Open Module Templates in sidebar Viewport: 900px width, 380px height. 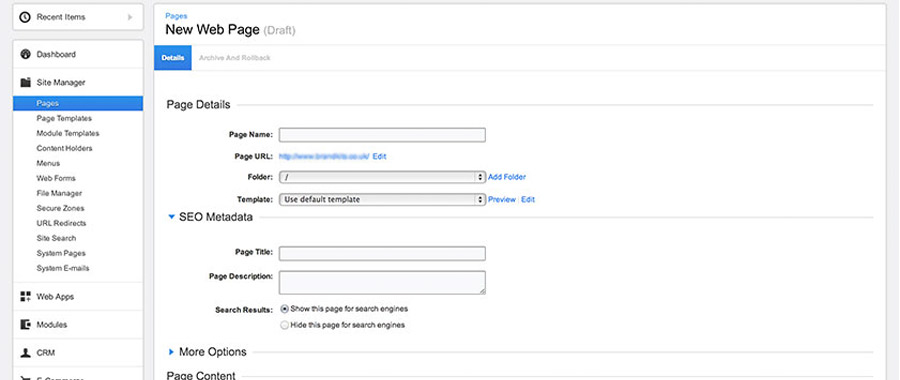[x=68, y=133]
